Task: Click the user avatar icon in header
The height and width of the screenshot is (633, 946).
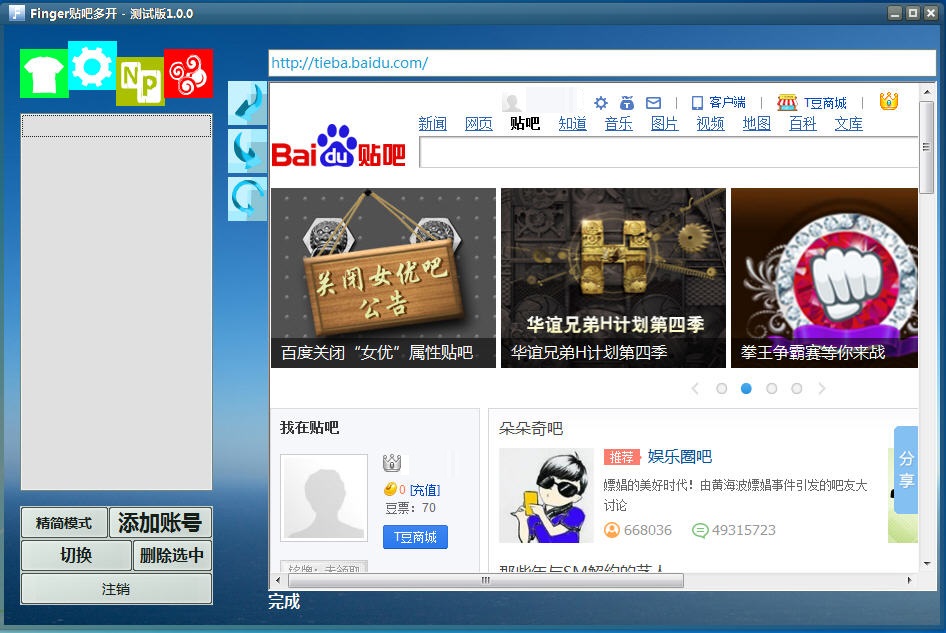Action: click(x=512, y=102)
